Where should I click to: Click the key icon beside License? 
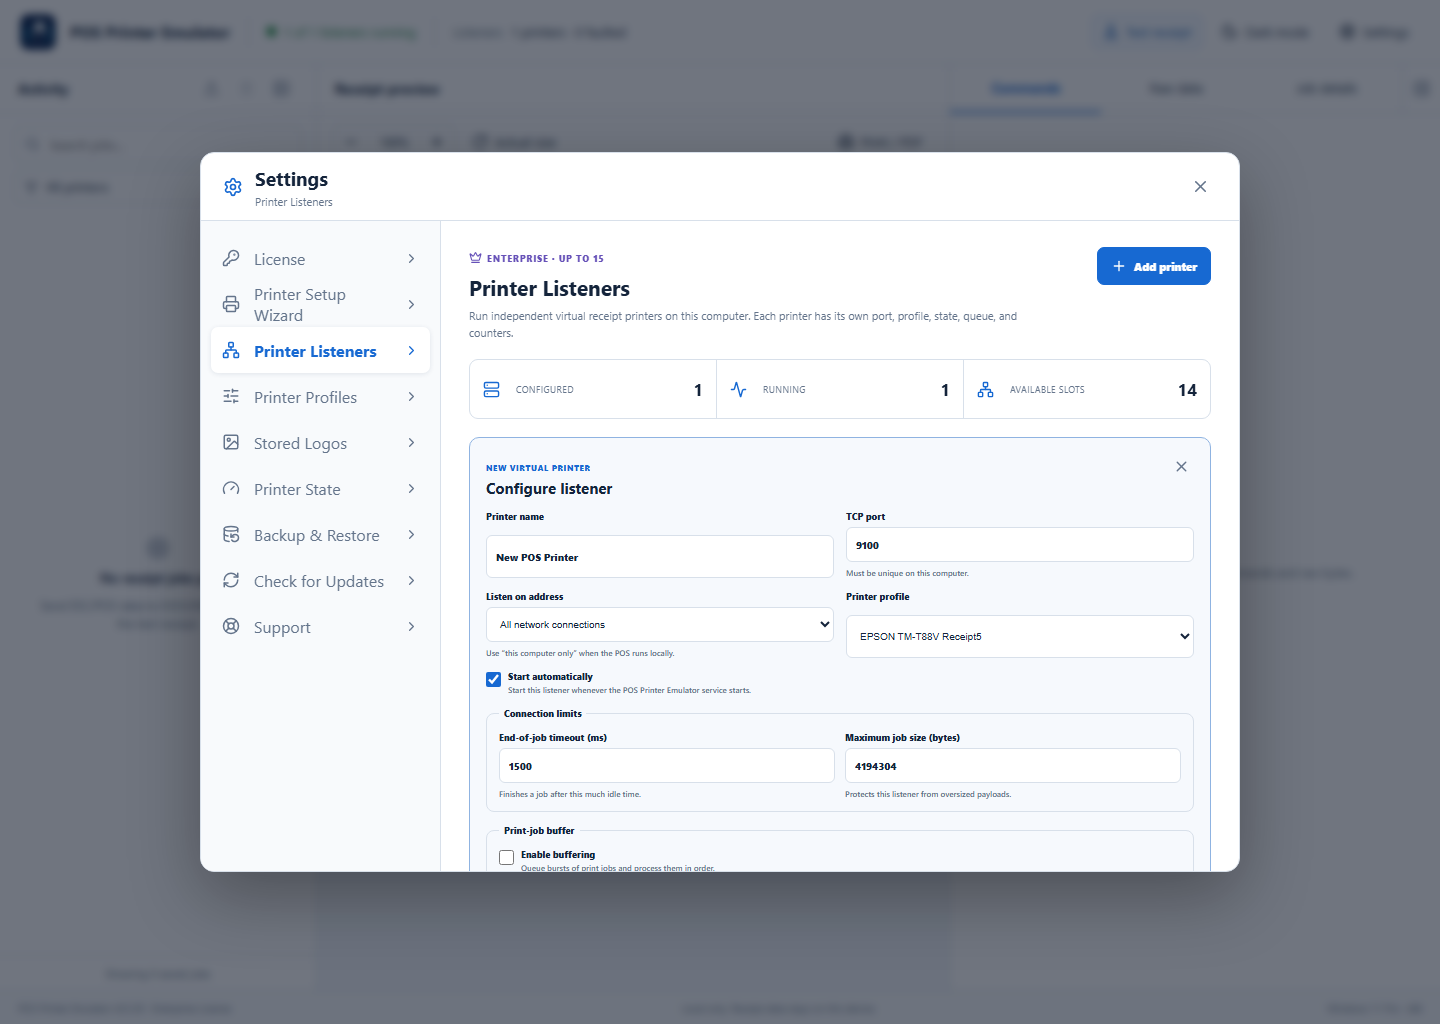[x=231, y=259]
